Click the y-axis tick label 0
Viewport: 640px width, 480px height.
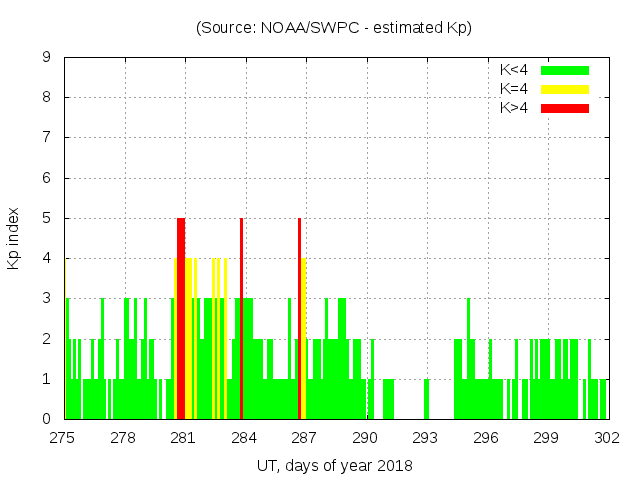(x=47, y=419)
